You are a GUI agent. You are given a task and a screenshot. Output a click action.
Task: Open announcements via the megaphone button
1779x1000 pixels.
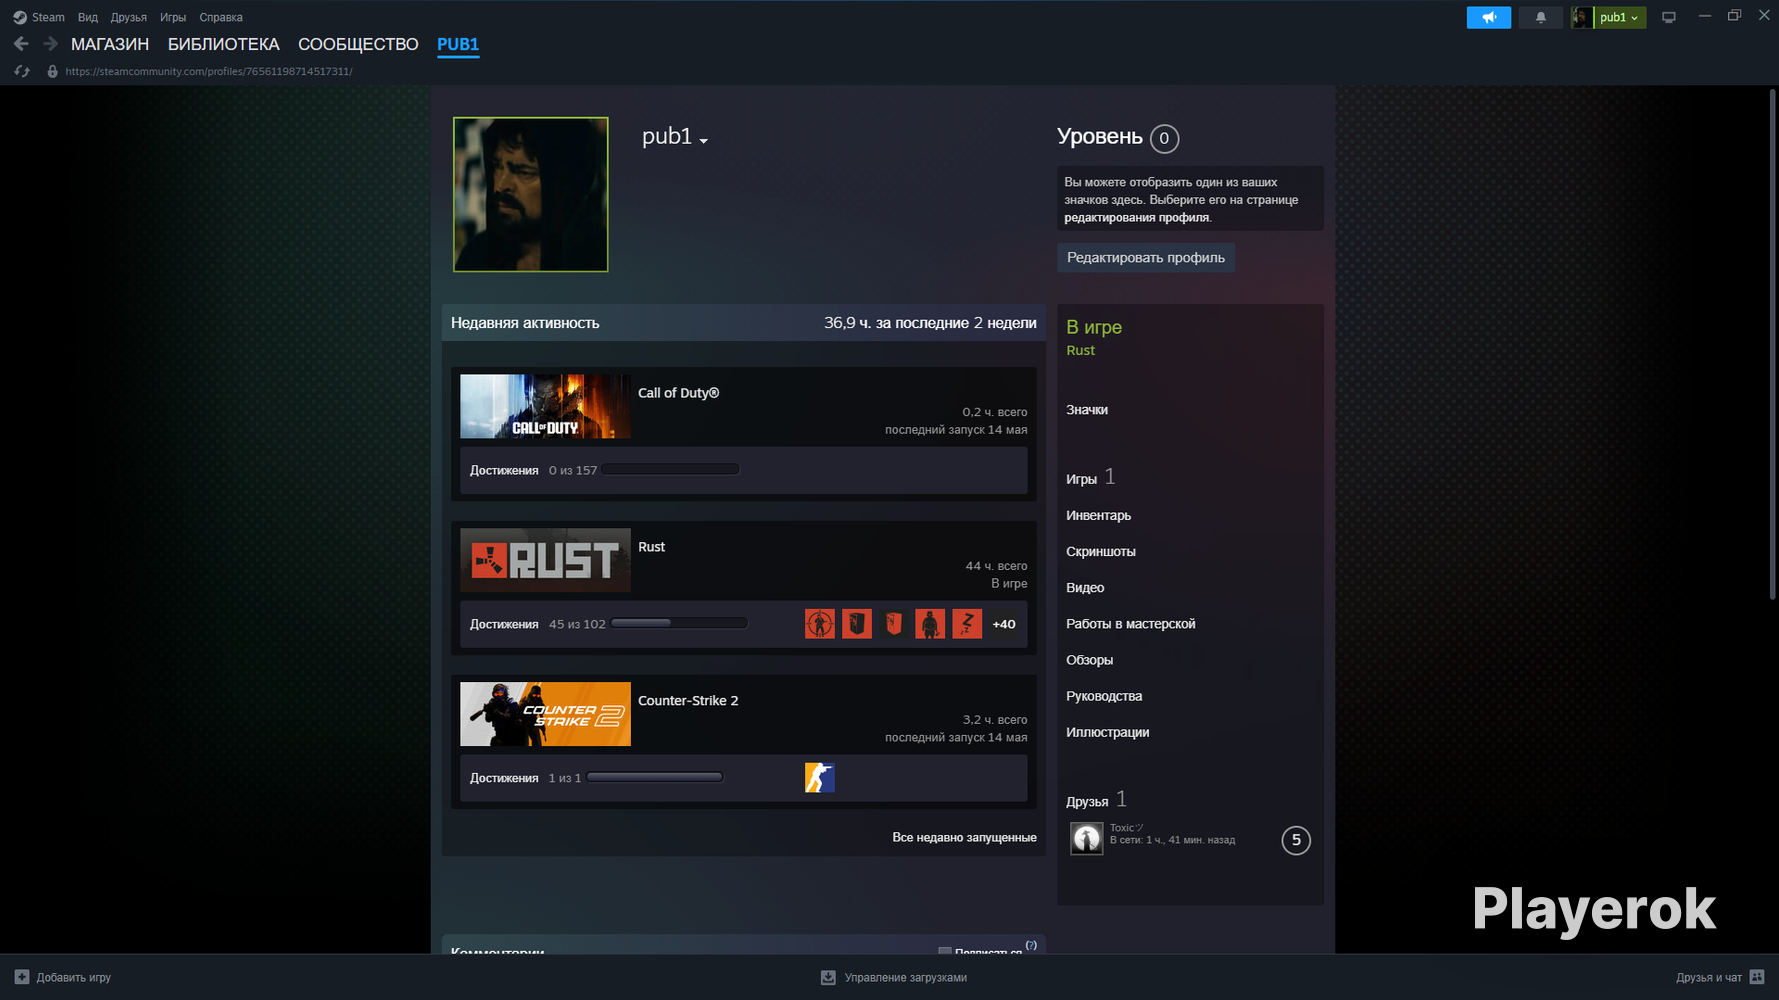1489,17
